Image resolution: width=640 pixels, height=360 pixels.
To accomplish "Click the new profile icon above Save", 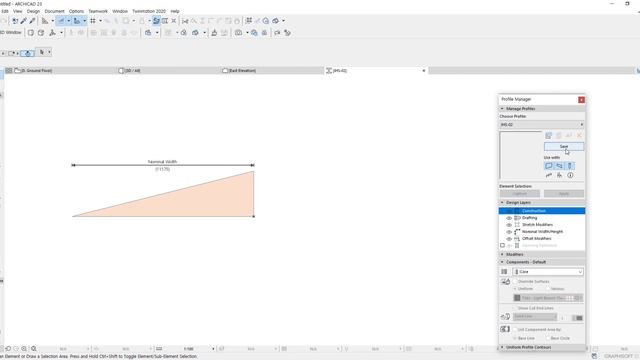I will pos(549,136).
